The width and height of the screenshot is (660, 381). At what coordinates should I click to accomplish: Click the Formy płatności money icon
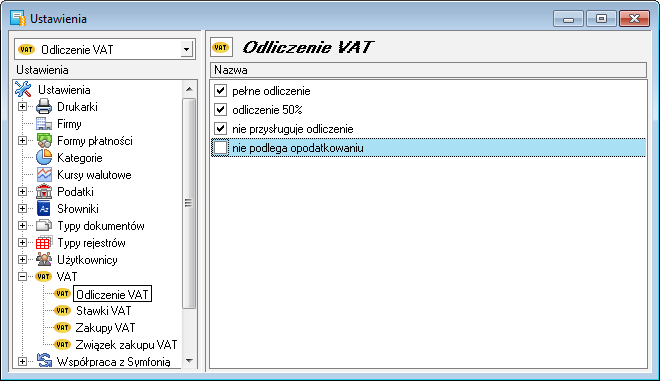pos(44,141)
